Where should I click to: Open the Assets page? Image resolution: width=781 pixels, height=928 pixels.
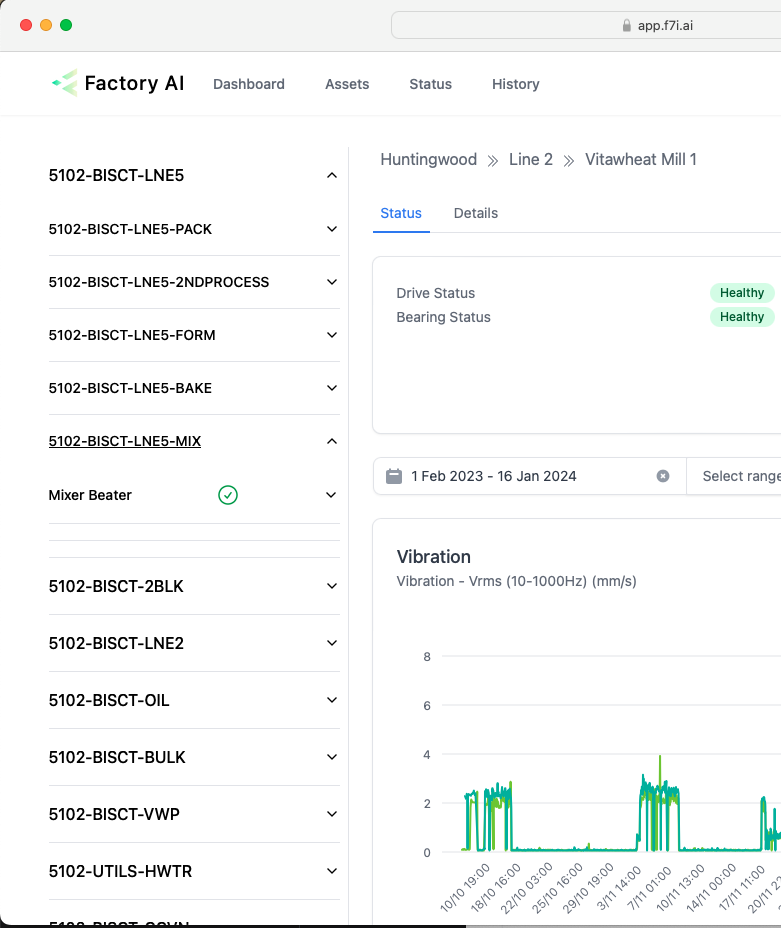click(347, 84)
